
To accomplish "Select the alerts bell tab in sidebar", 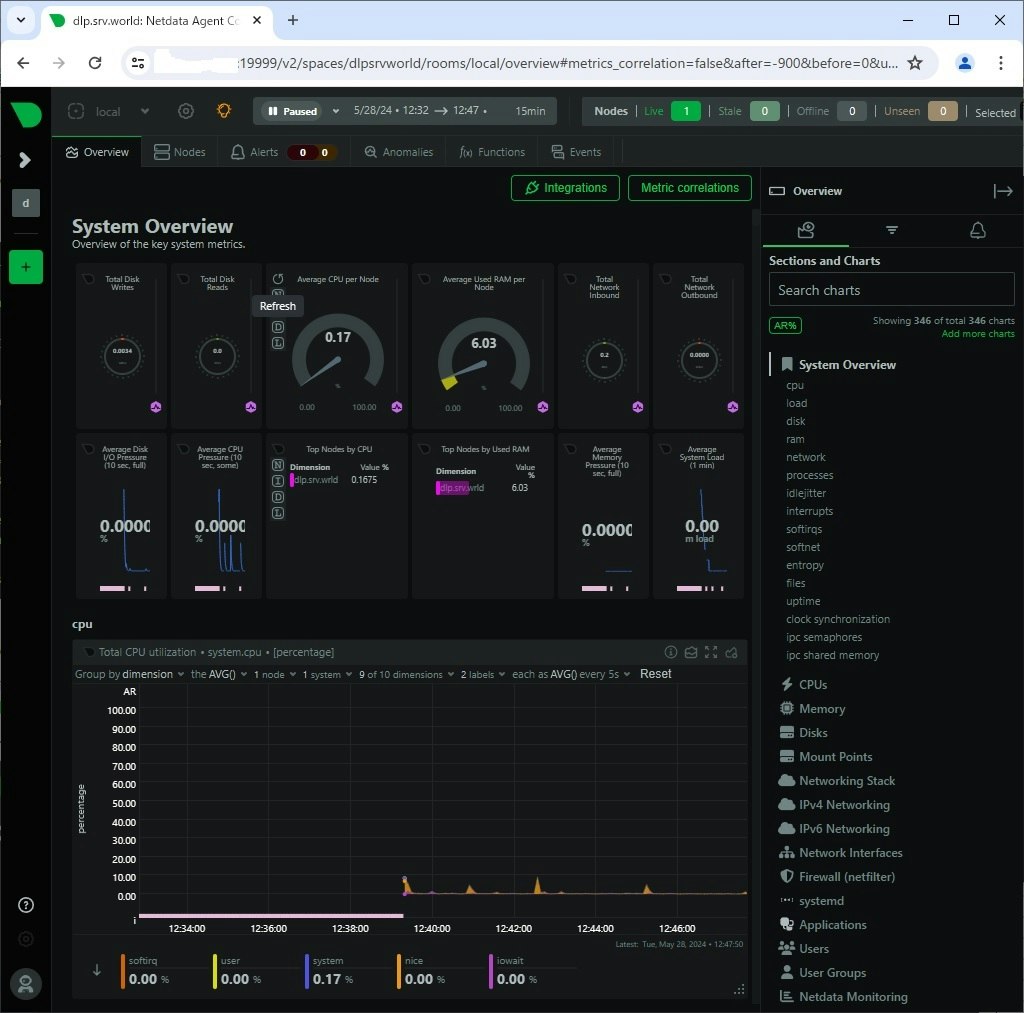I will (x=977, y=230).
